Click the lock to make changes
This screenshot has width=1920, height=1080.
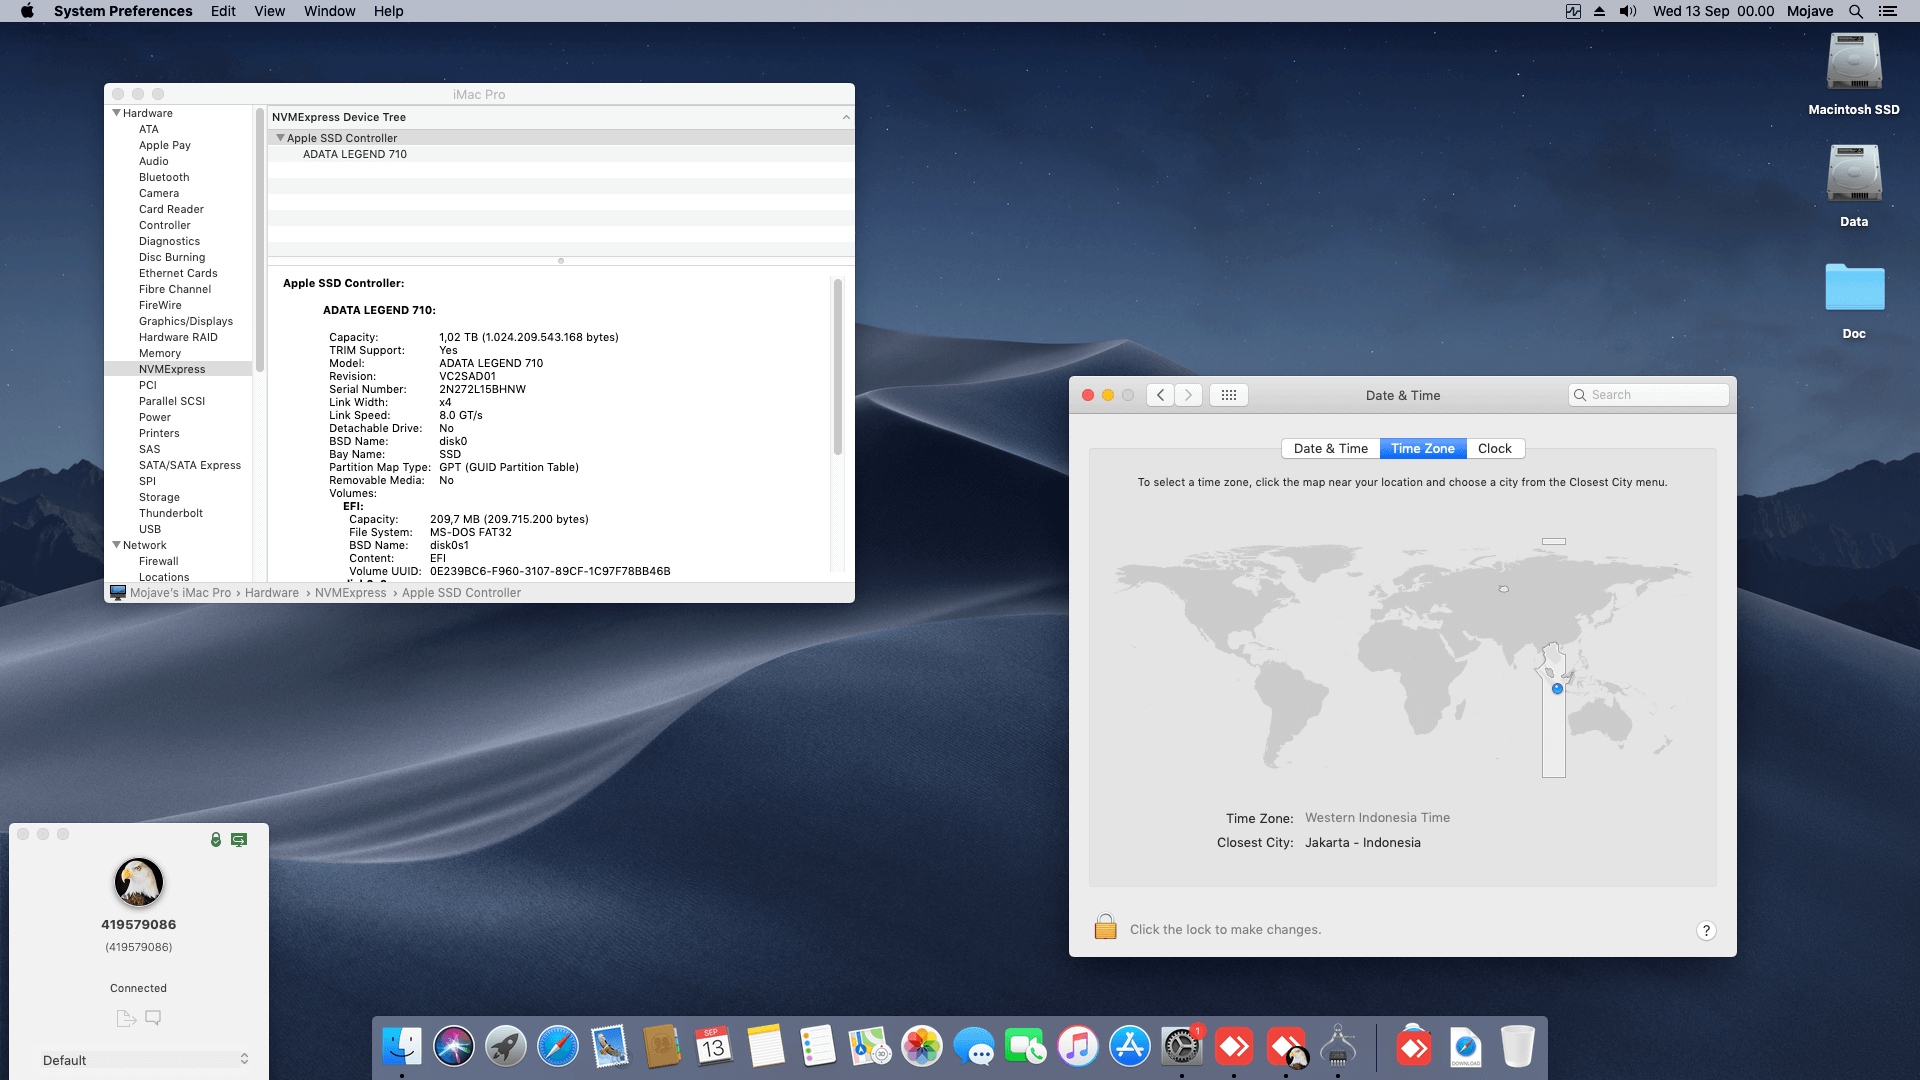(x=1105, y=928)
